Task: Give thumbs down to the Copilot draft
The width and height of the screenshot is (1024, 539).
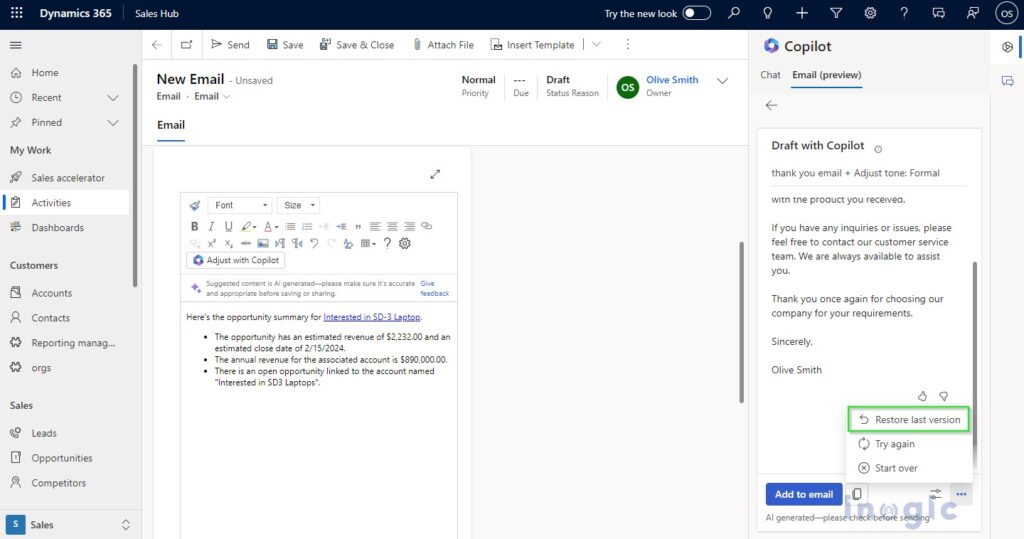Action: tap(944, 396)
